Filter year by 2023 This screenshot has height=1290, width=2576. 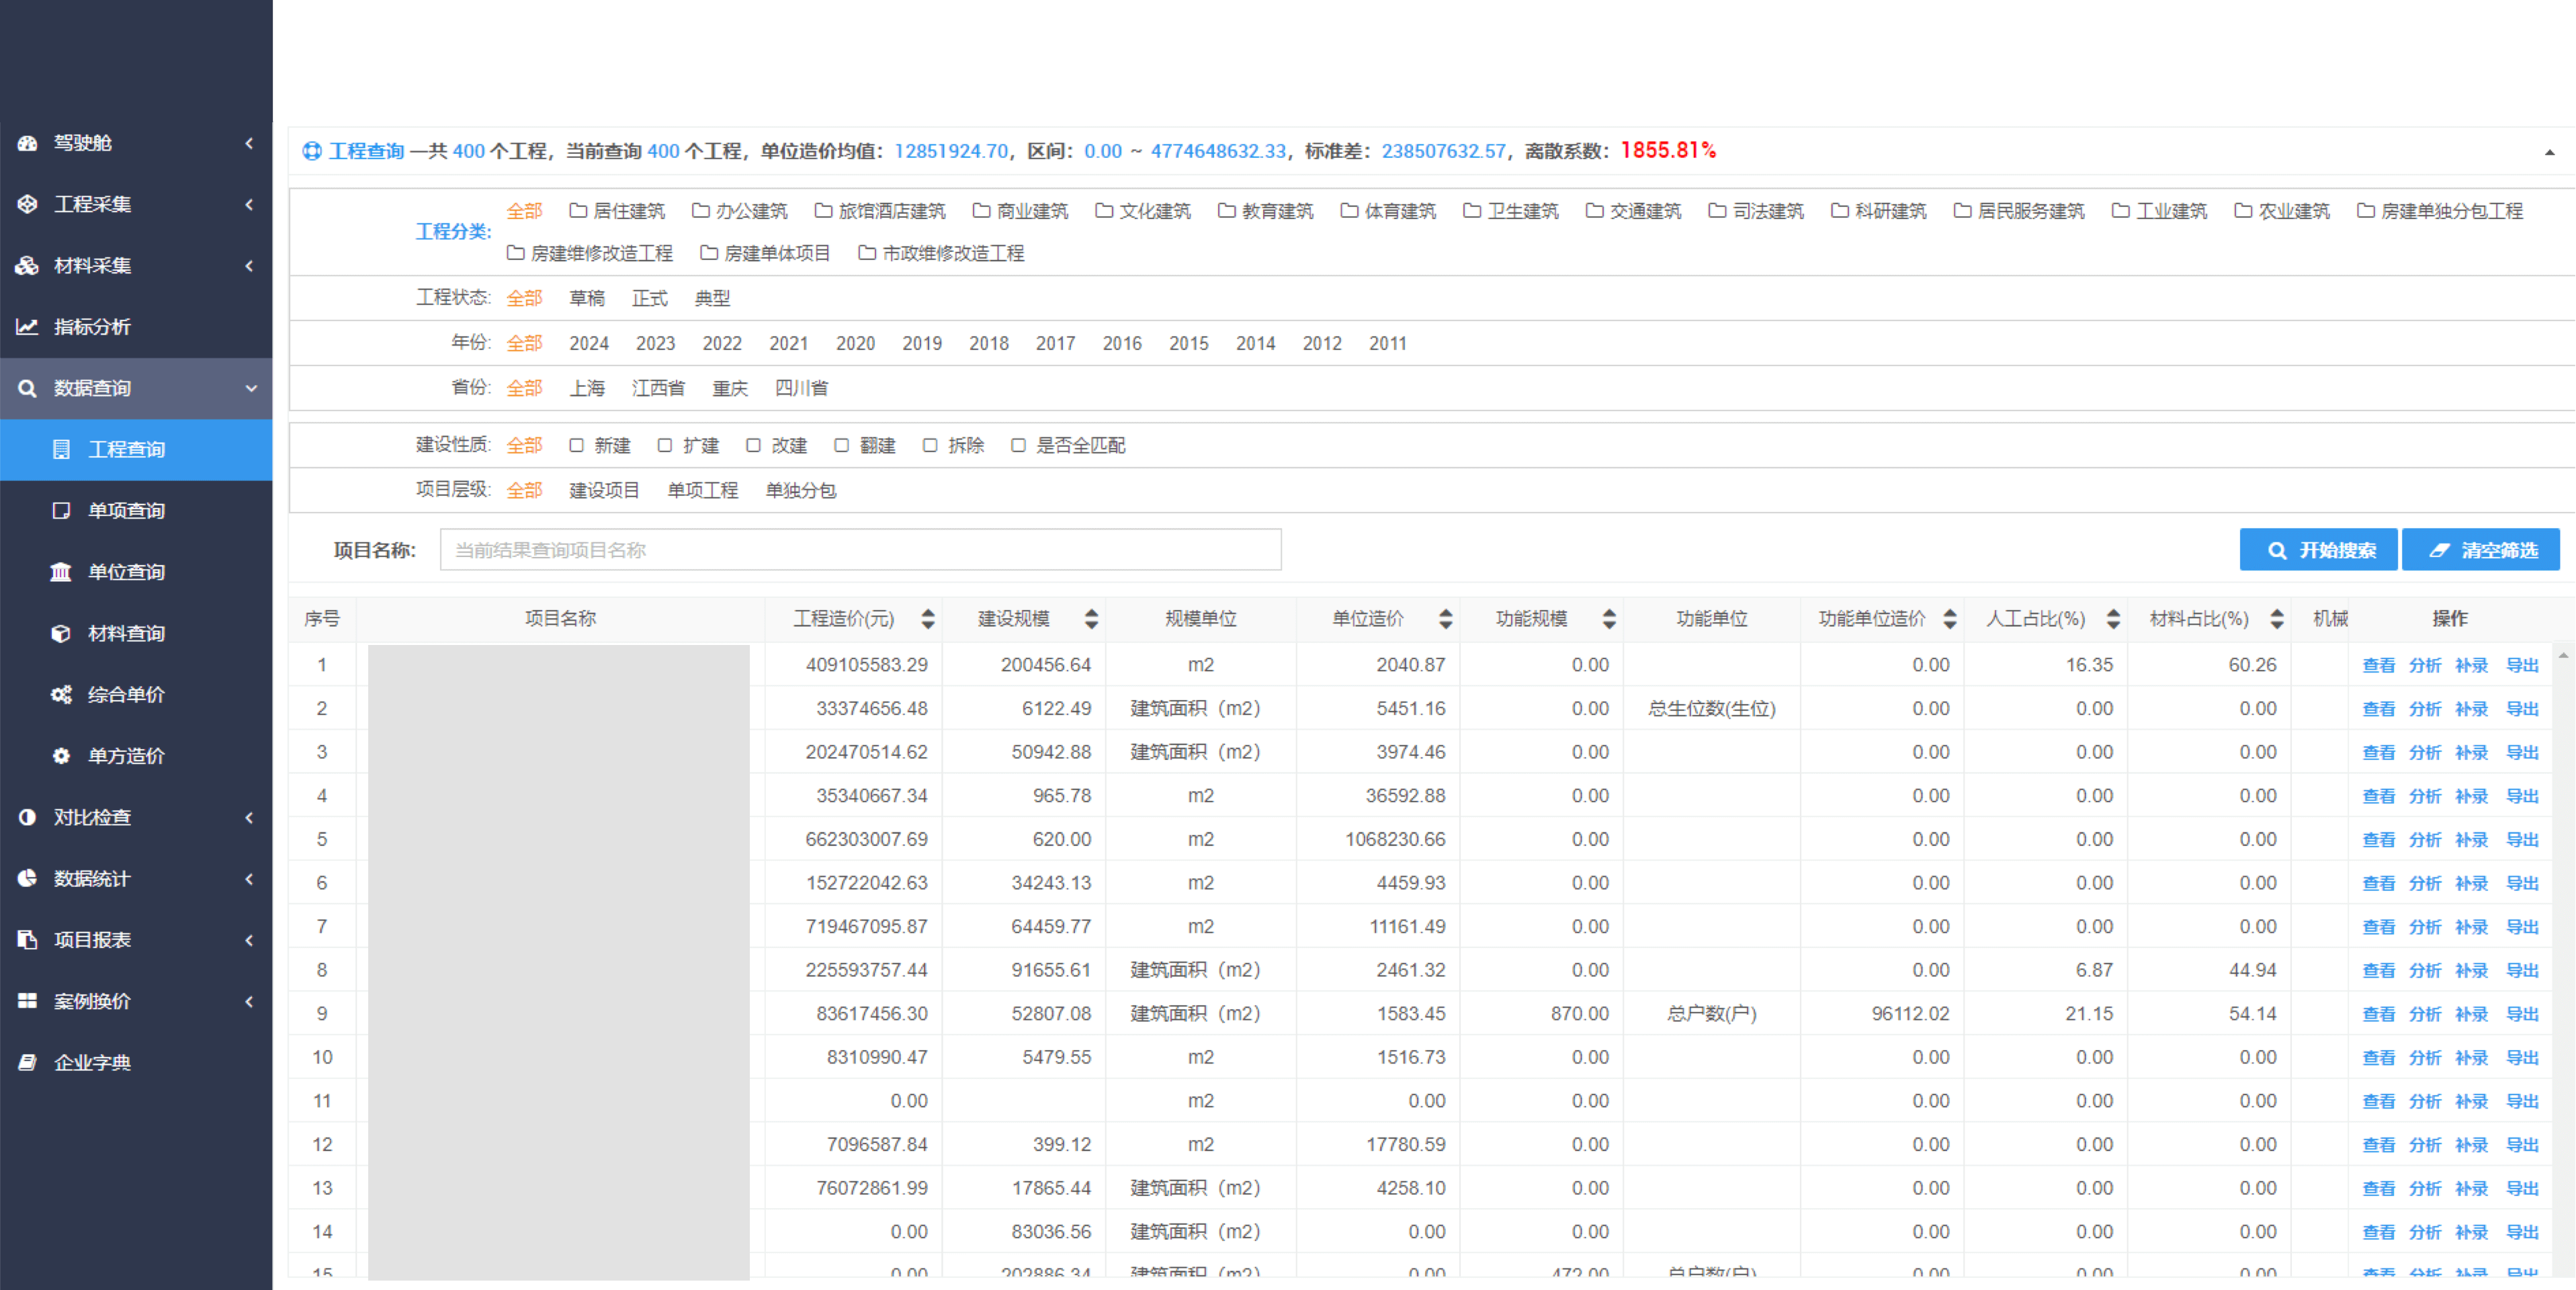(x=655, y=343)
